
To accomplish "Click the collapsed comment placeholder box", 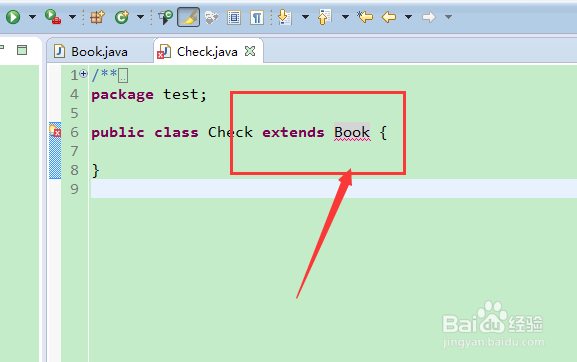I will [x=123, y=75].
